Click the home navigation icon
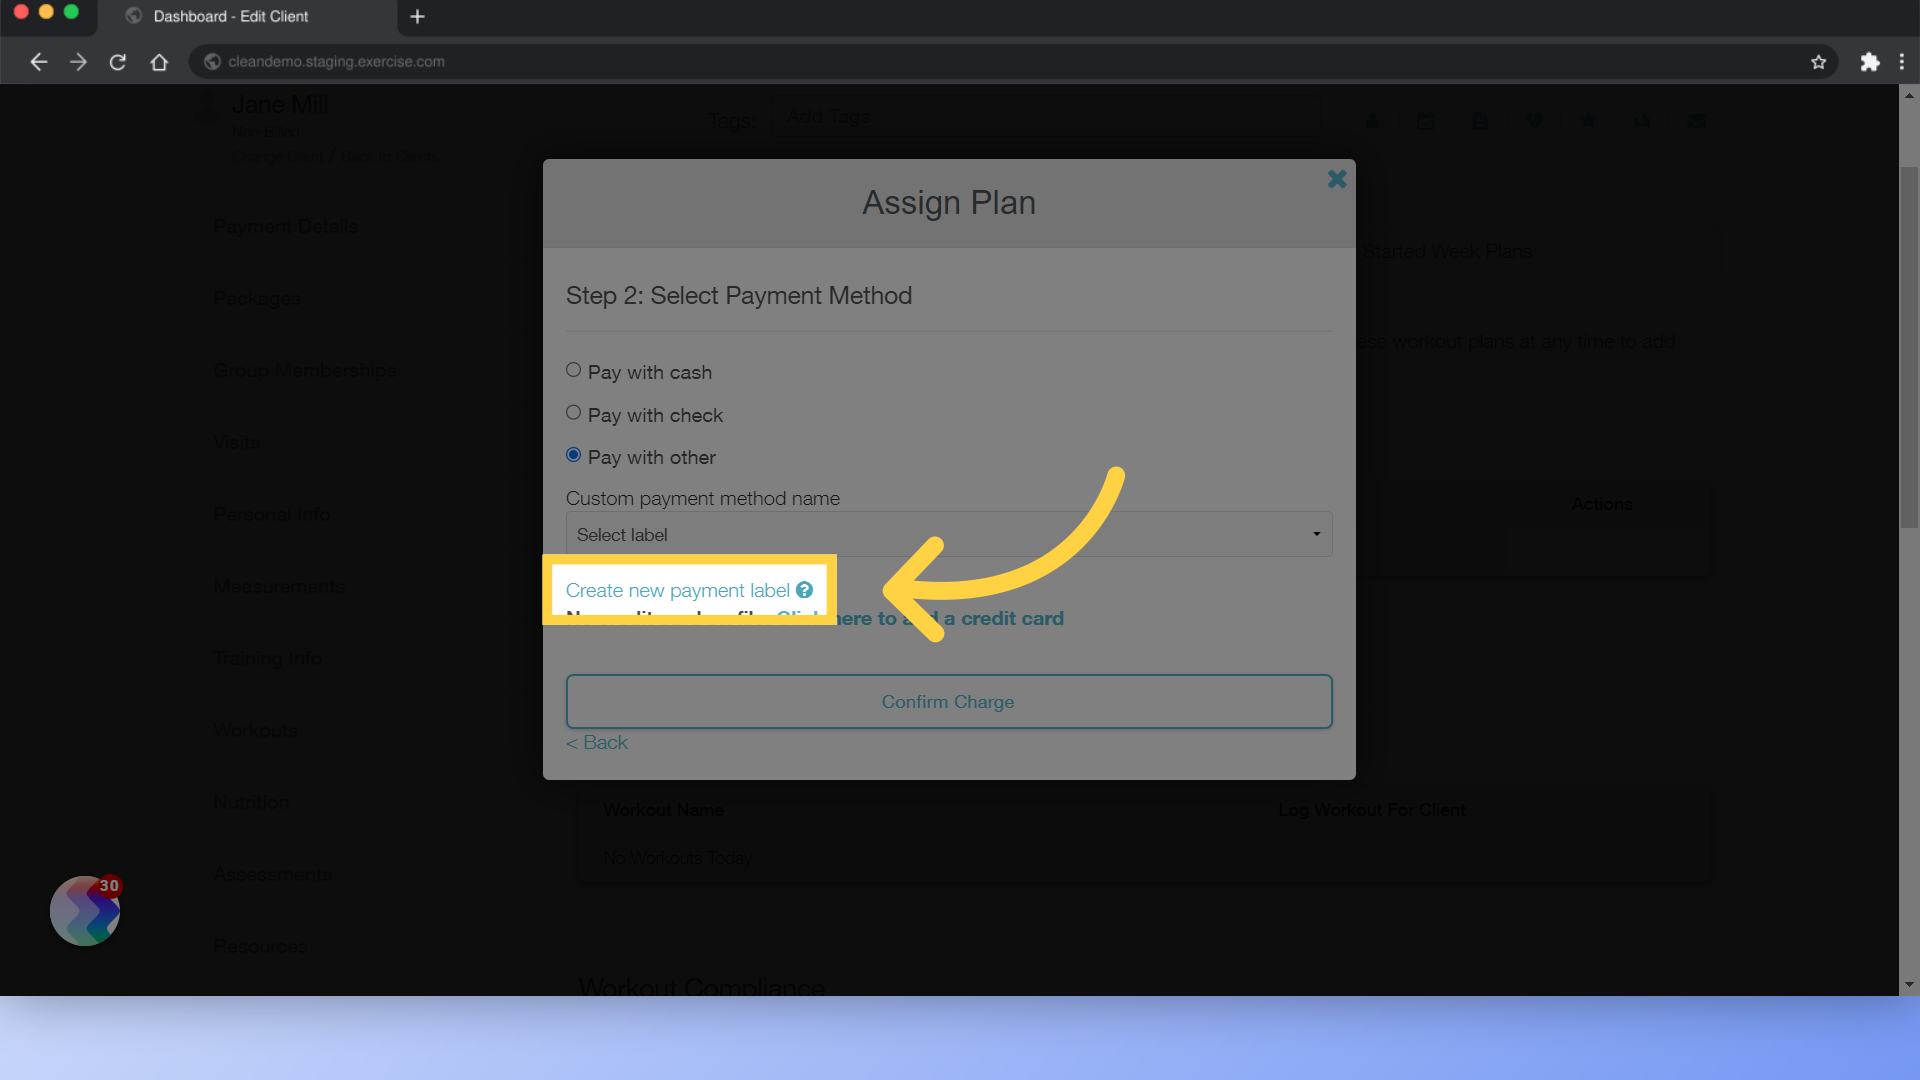The image size is (1920, 1080). pyautogui.click(x=160, y=62)
